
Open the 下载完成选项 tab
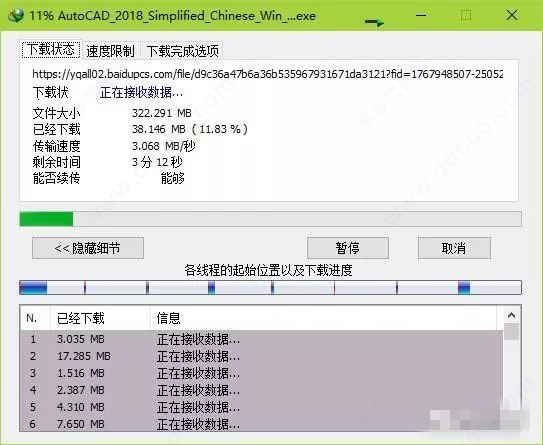point(183,51)
